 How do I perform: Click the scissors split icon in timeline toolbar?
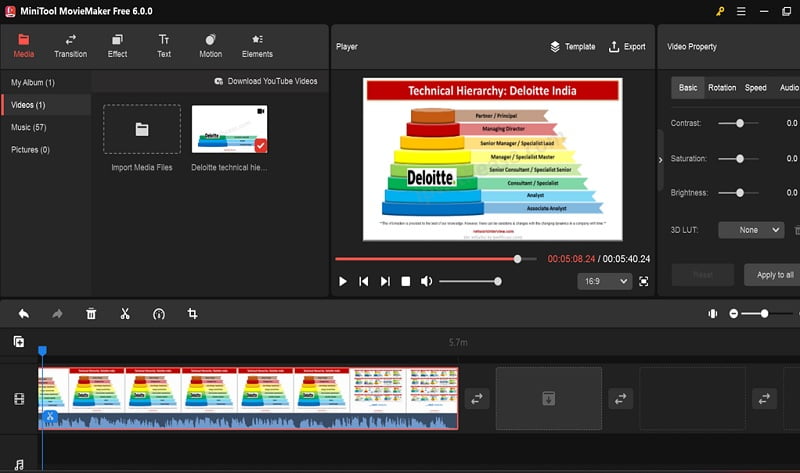pos(125,314)
